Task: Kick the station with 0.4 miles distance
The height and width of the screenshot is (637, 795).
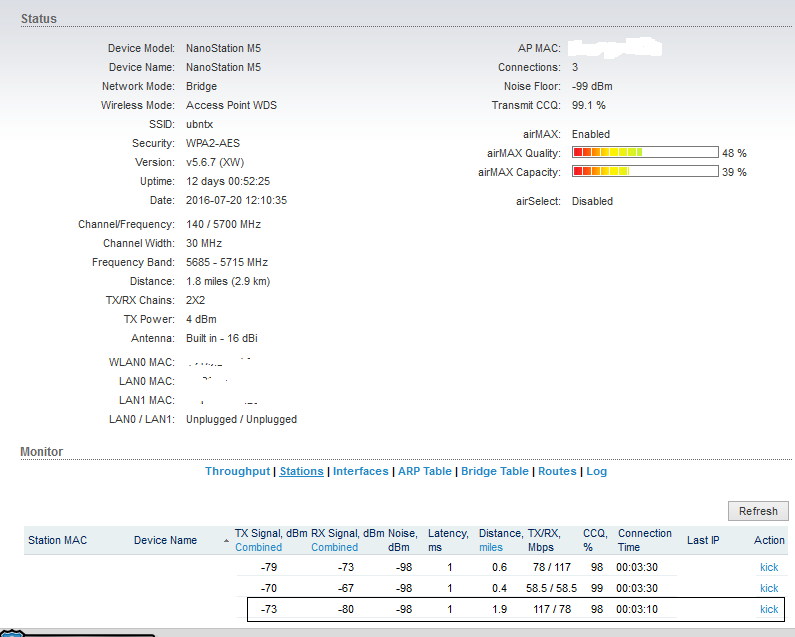Action: (768, 588)
